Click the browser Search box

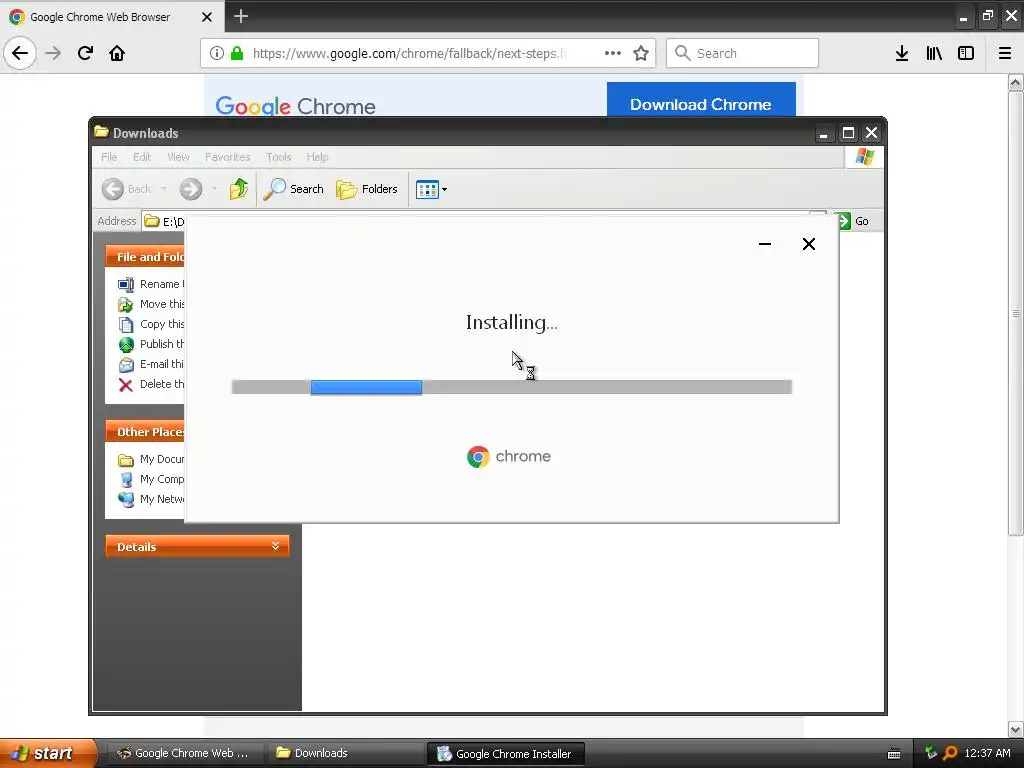point(743,53)
